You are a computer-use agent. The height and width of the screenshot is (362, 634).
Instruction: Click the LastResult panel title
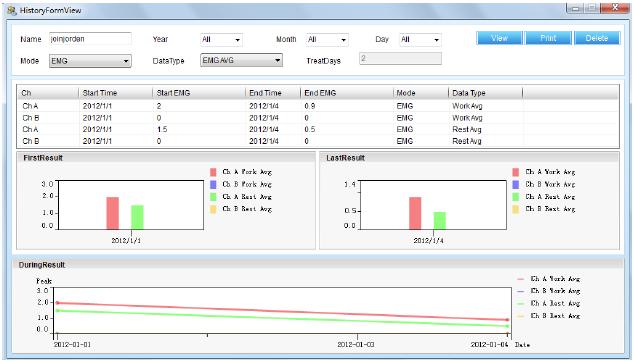point(345,158)
